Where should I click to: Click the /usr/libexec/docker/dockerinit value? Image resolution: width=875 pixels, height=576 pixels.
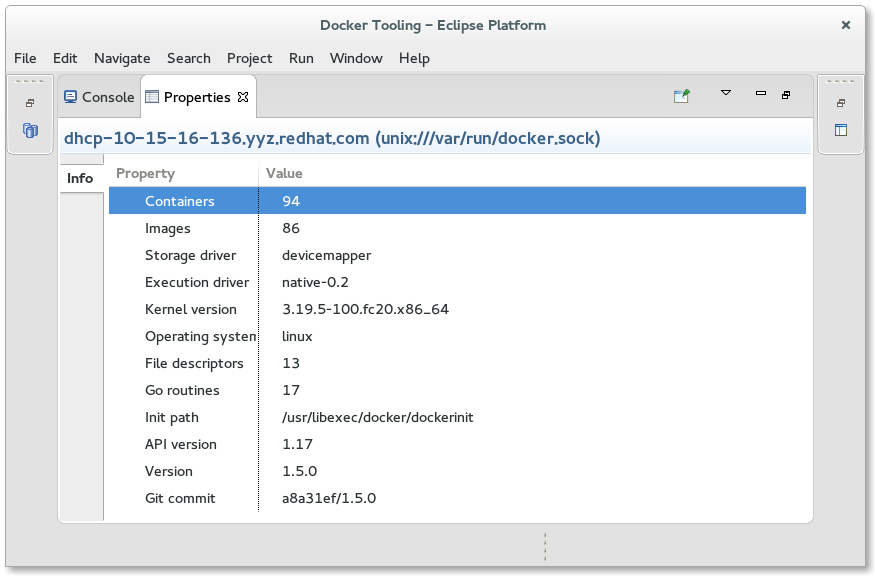coord(378,417)
